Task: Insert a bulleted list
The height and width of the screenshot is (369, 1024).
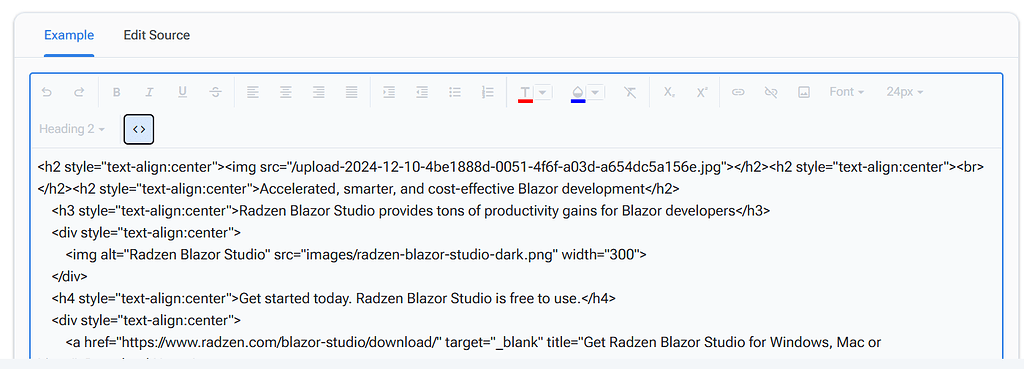Action: pos(455,92)
